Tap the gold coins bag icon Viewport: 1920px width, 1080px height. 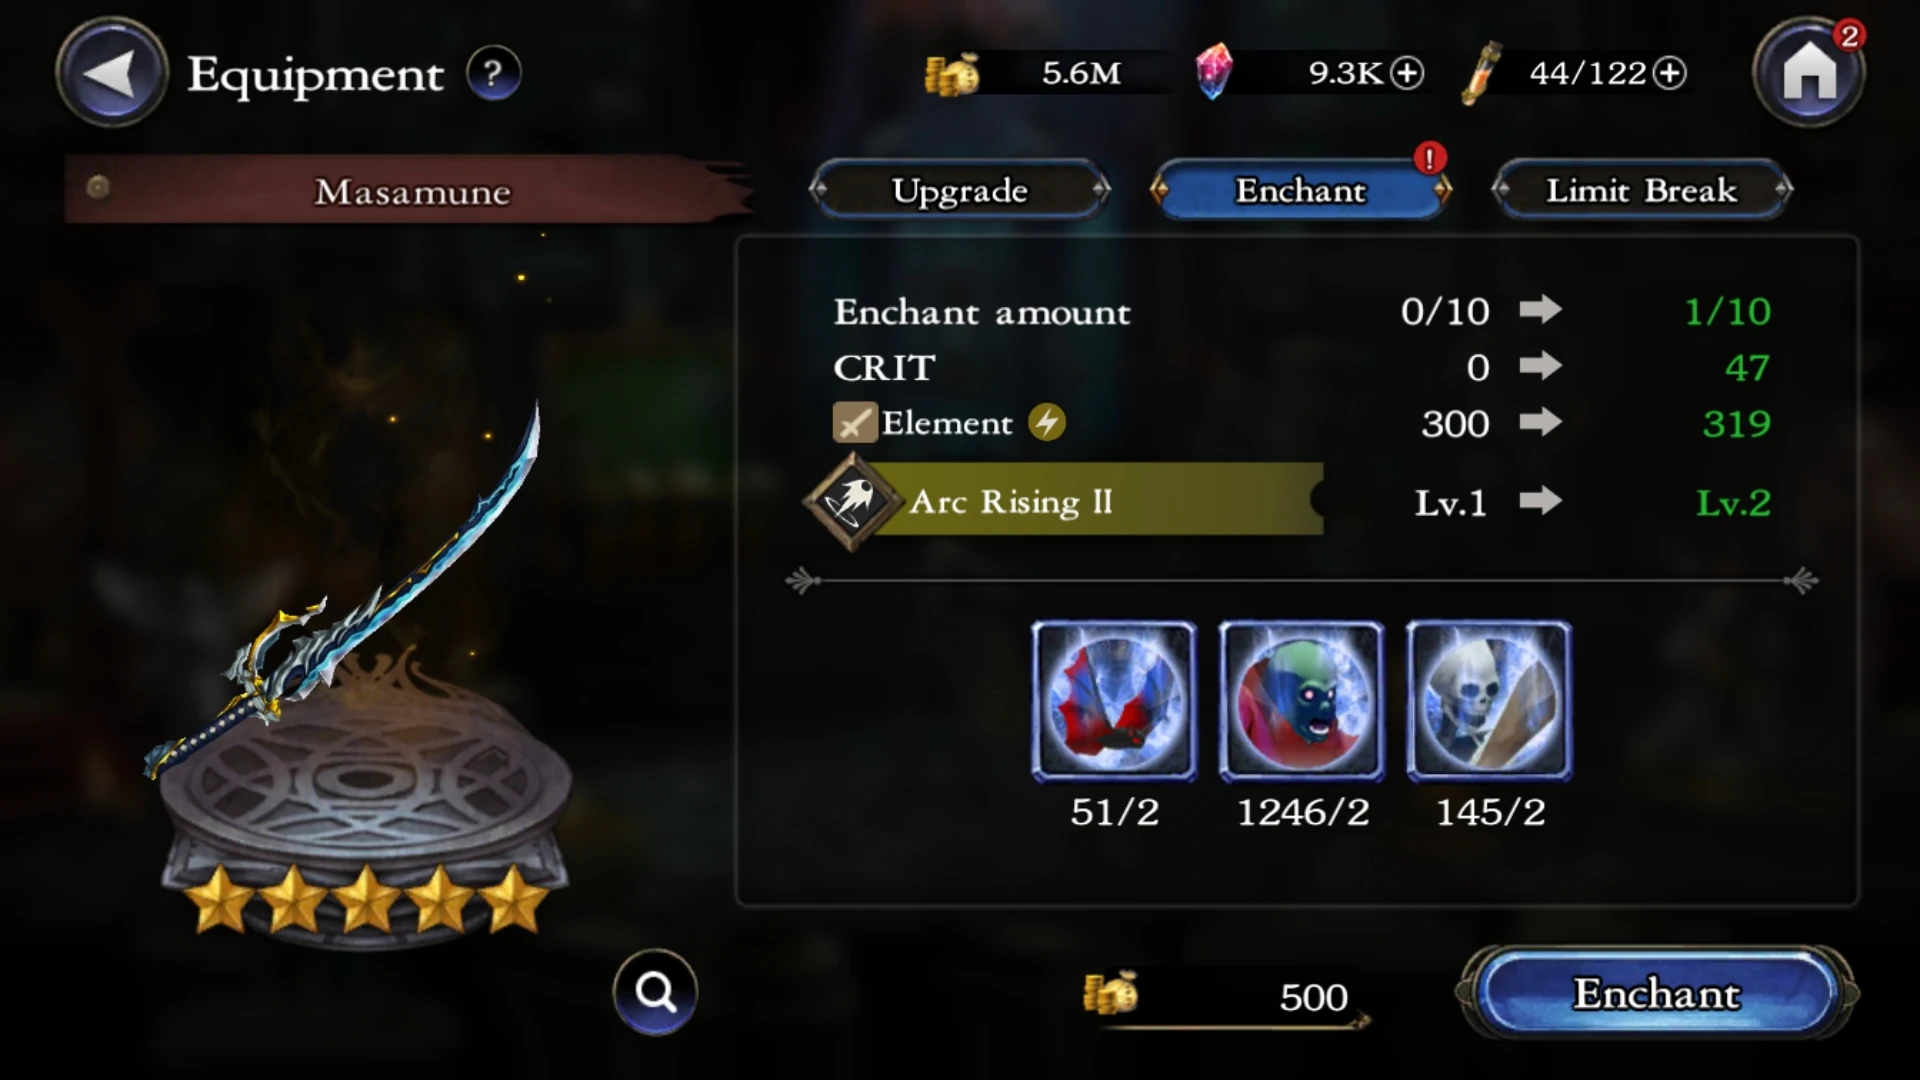click(x=951, y=74)
